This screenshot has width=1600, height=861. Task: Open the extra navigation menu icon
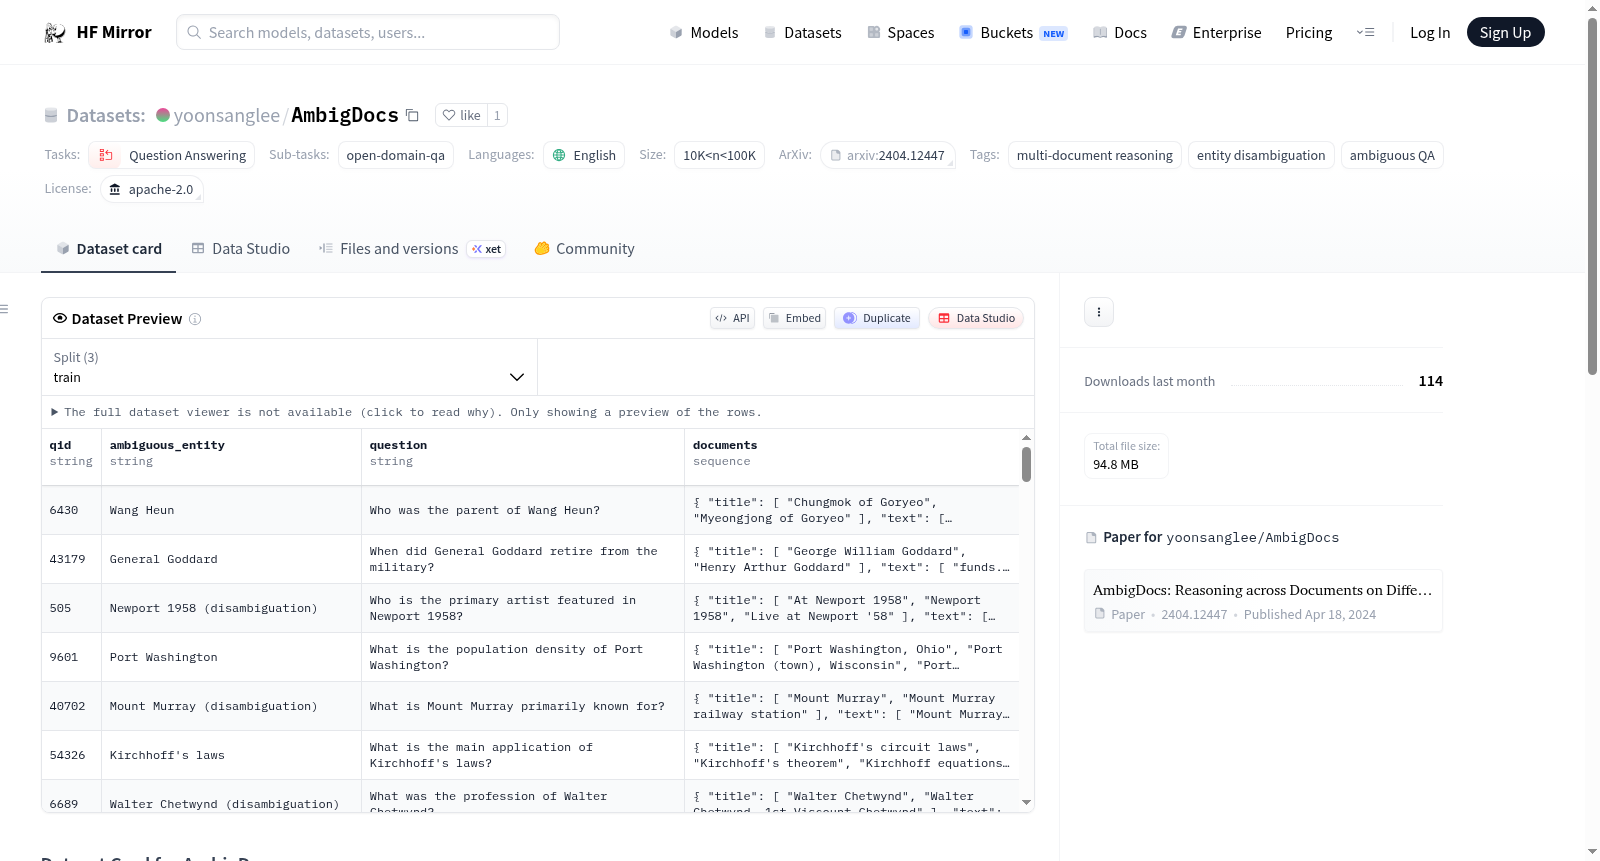pos(1365,33)
